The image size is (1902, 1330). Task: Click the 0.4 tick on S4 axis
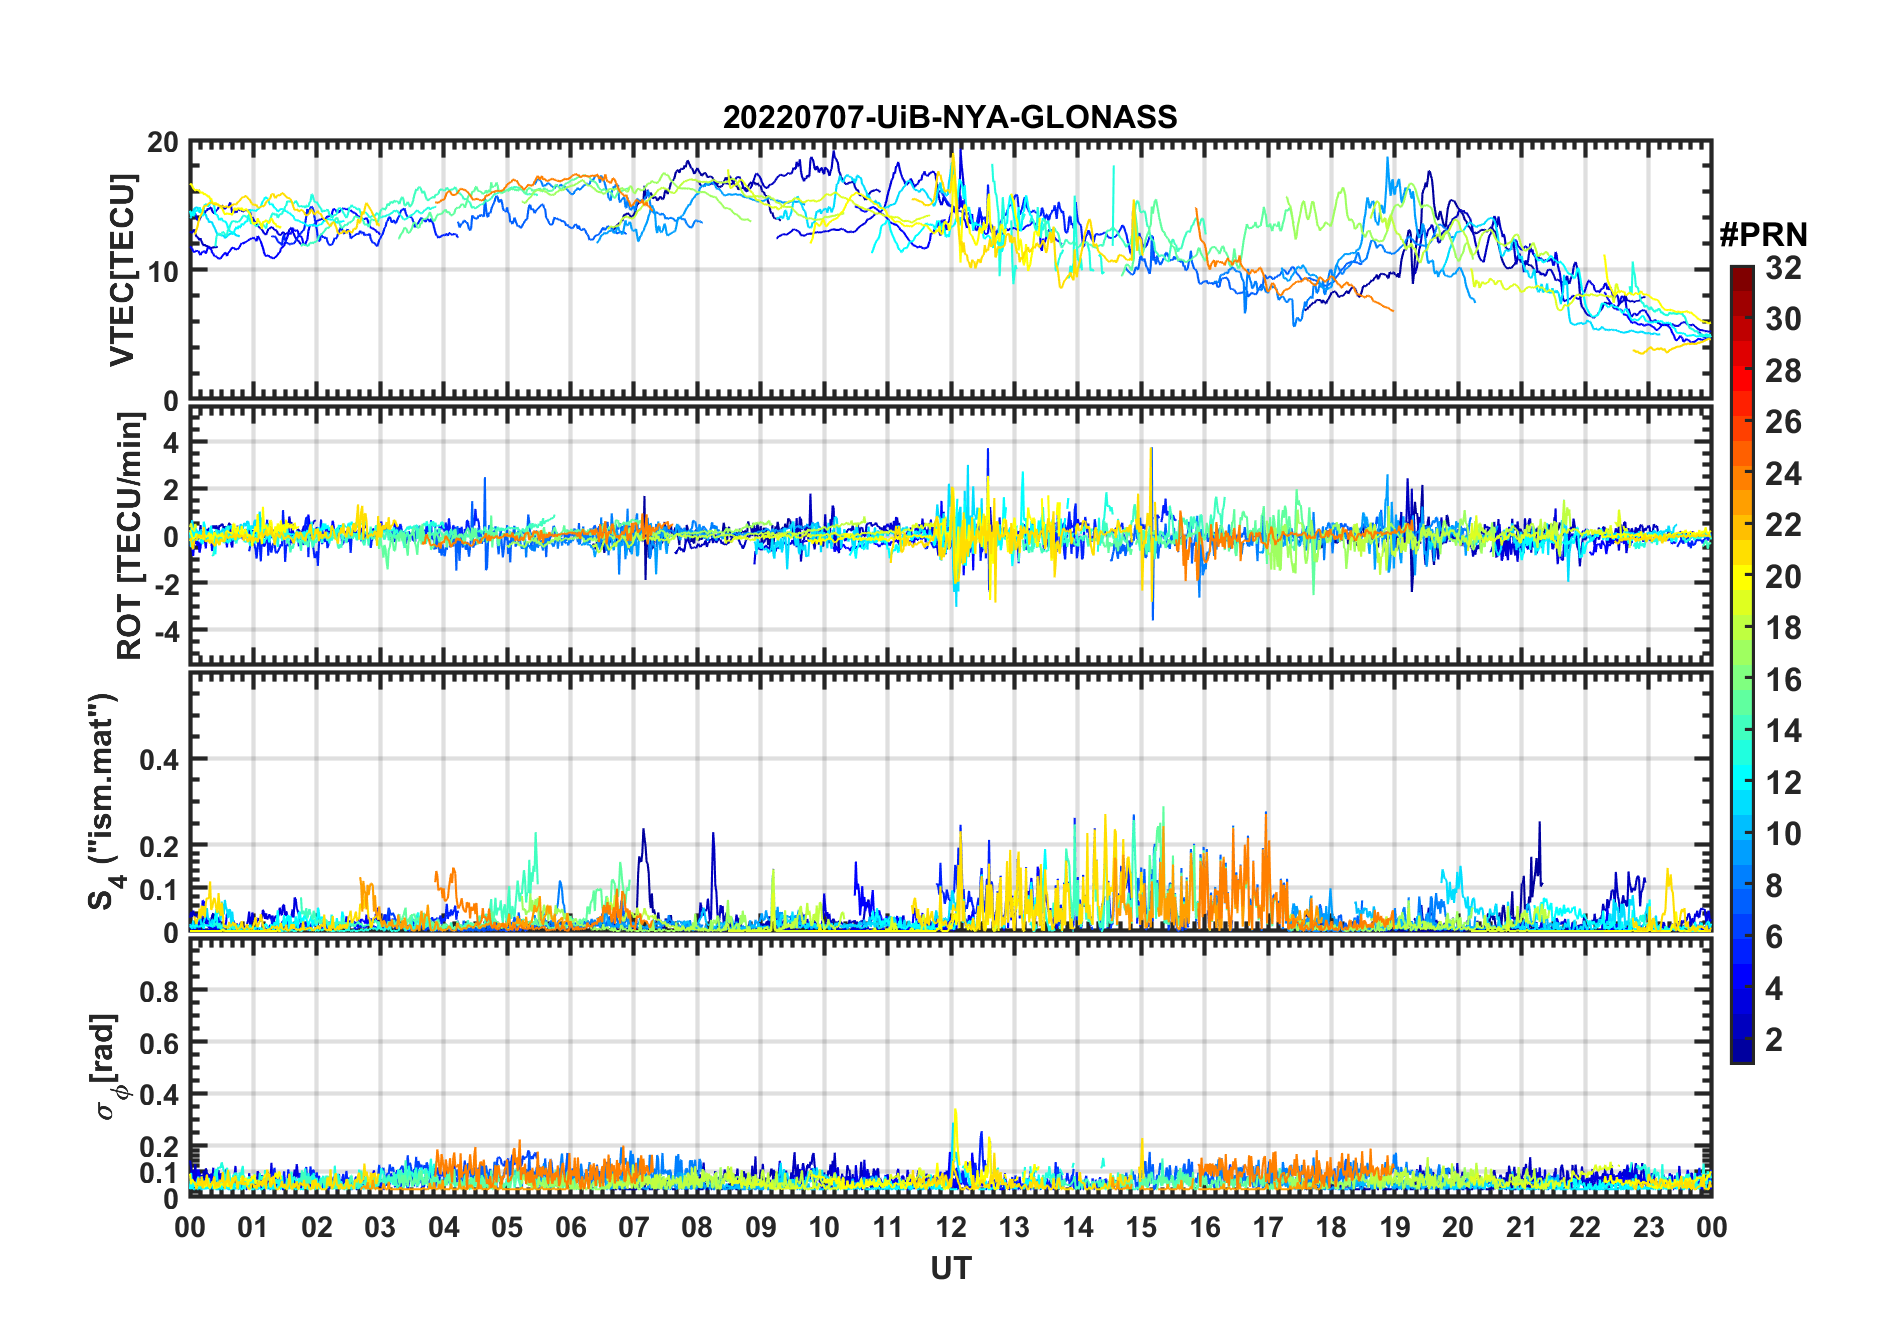click(x=159, y=760)
